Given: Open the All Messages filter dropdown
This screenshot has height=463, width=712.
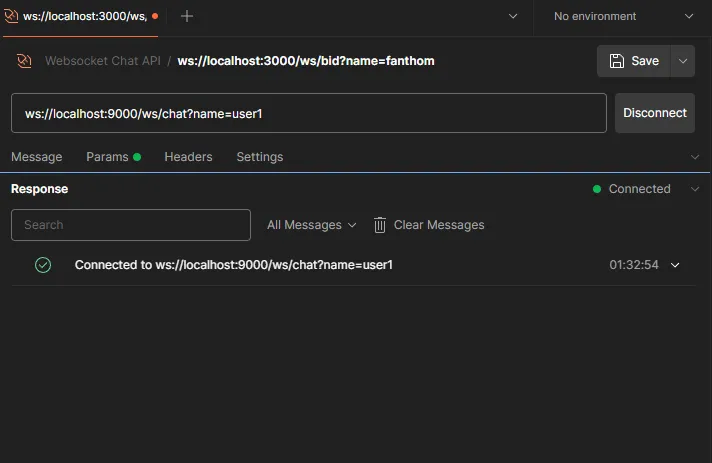Looking at the screenshot, I should (x=312, y=225).
